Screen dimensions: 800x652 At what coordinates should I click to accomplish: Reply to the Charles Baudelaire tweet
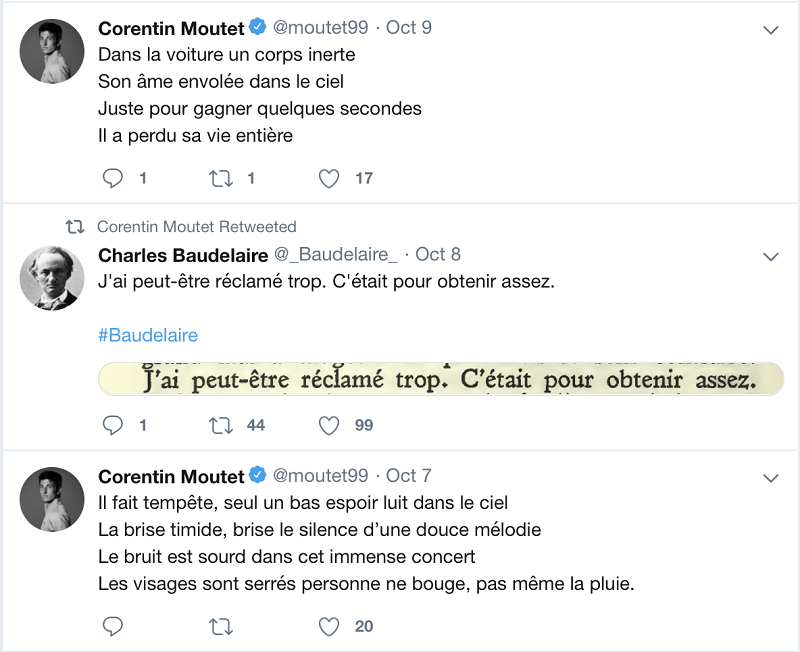[113, 425]
